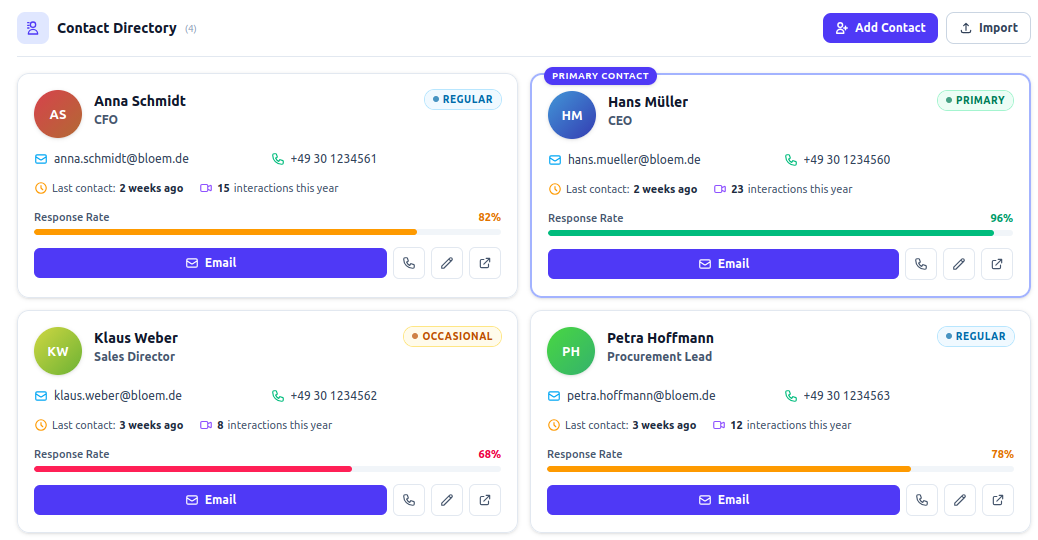This screenshot has height=540, width=1038.
Task: Edit Anna Schmidt's contact with pencil icon
Action: pyautogui.click(x=447, y=263)
